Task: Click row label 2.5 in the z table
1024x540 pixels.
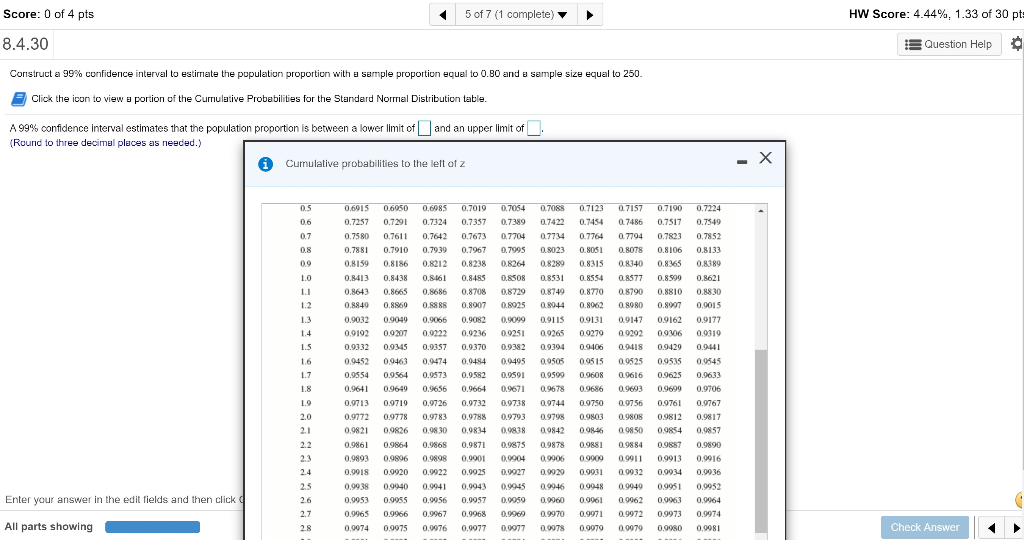Action: click(306, 486)
